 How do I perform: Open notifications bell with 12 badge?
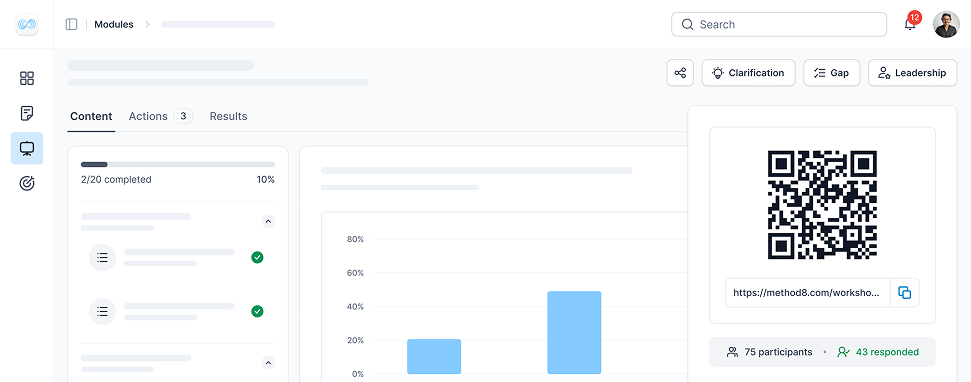point(910,24)
